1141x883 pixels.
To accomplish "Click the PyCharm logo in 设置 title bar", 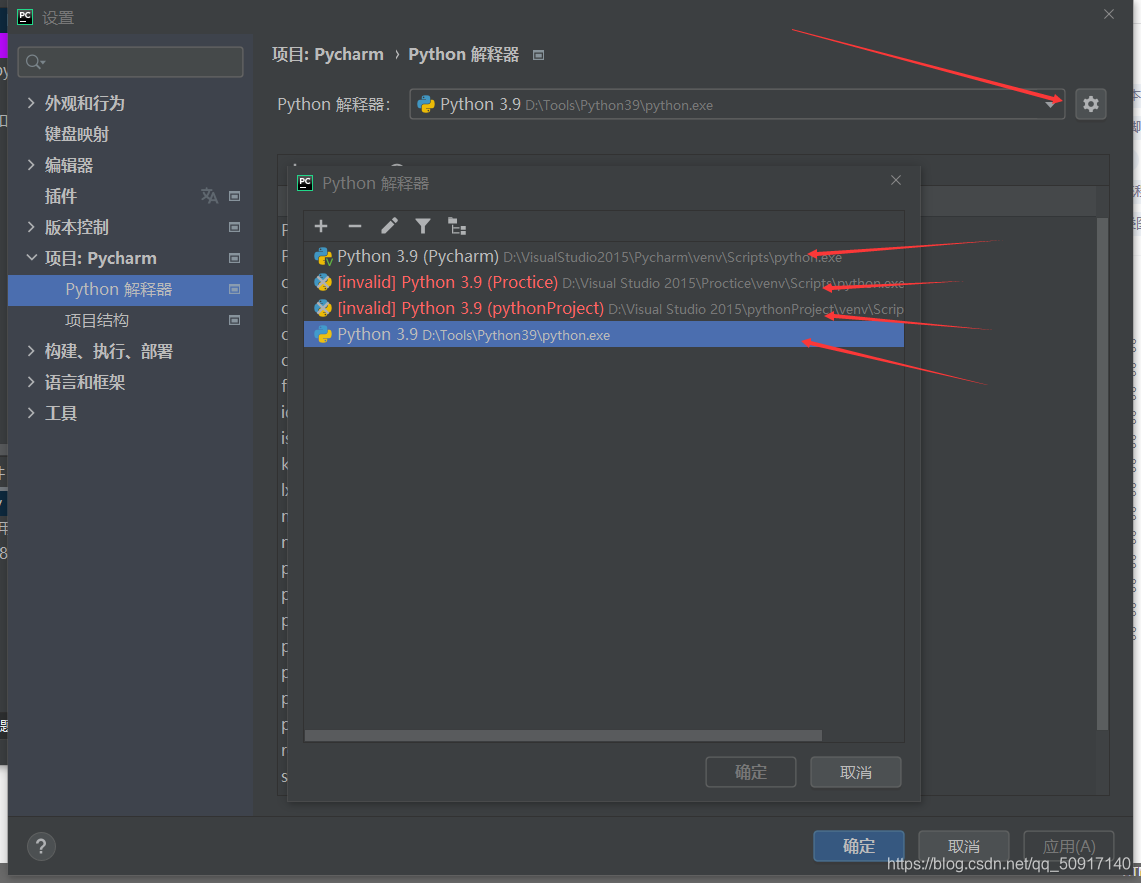I will (25, 17).
